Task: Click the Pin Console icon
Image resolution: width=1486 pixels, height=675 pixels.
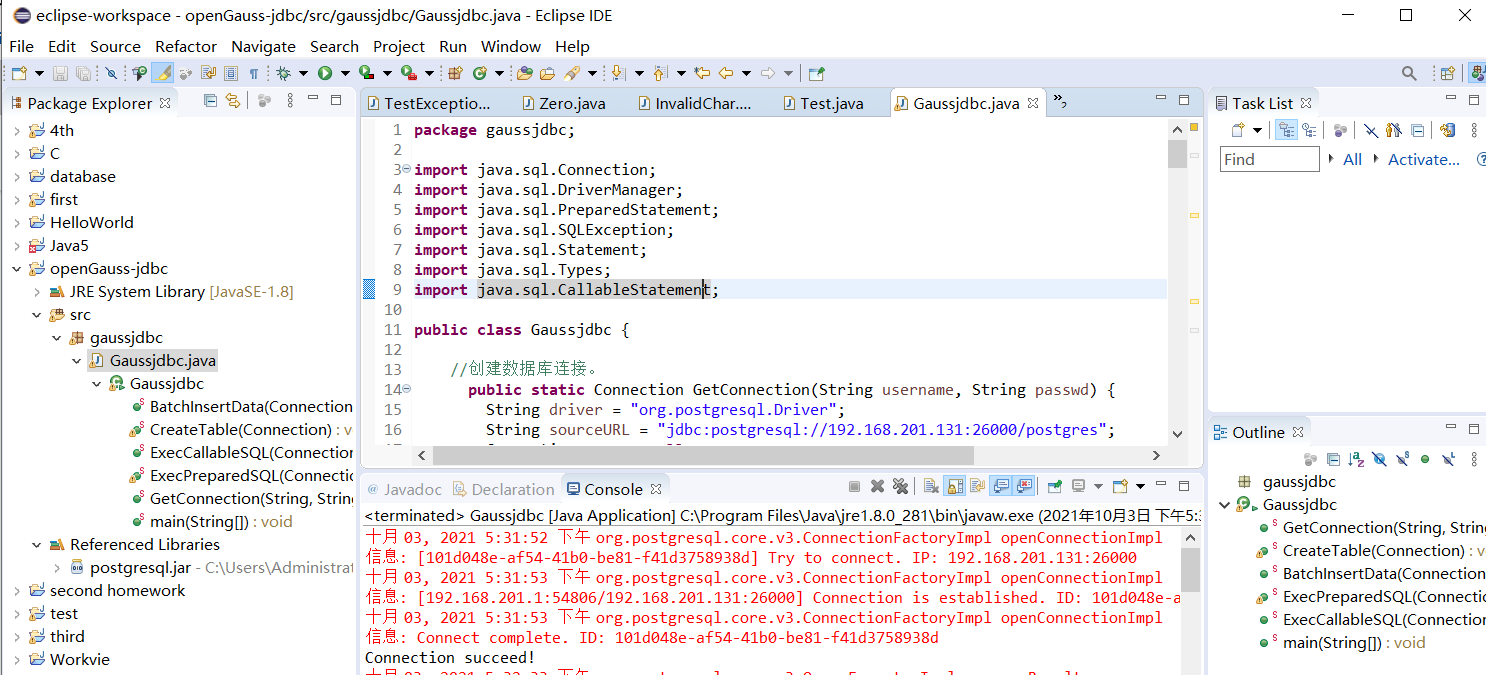Action: tap(1055, 487)
